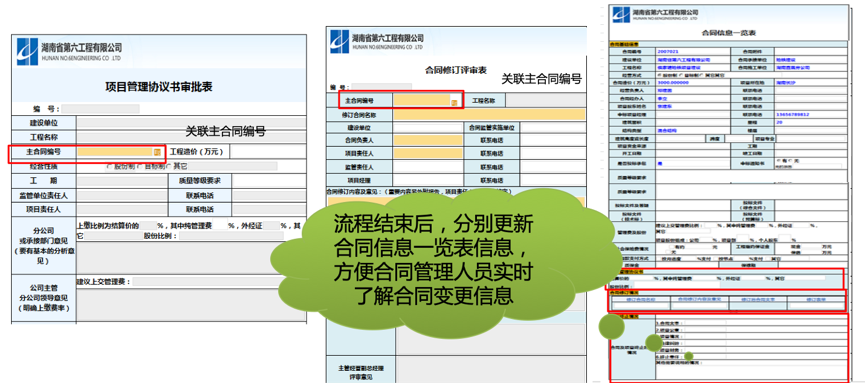Click 工程造价（万元）input field

click(267, 152)
